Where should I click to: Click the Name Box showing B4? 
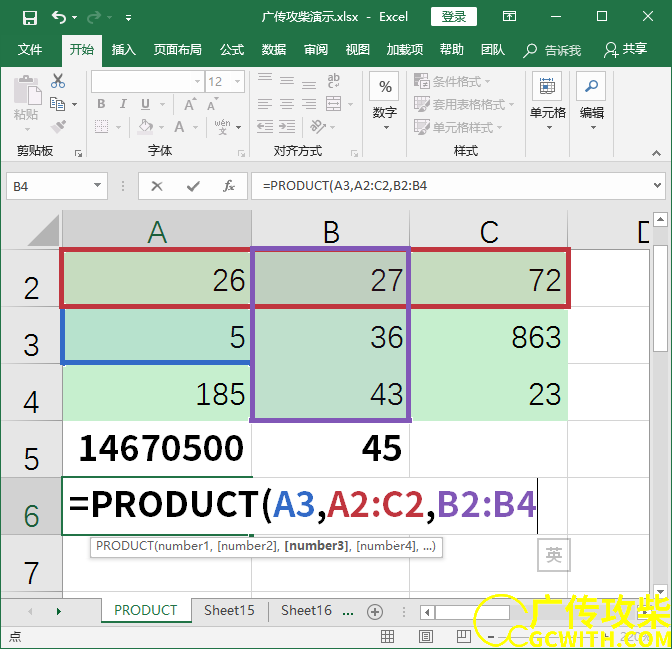(x=57, y=186)
